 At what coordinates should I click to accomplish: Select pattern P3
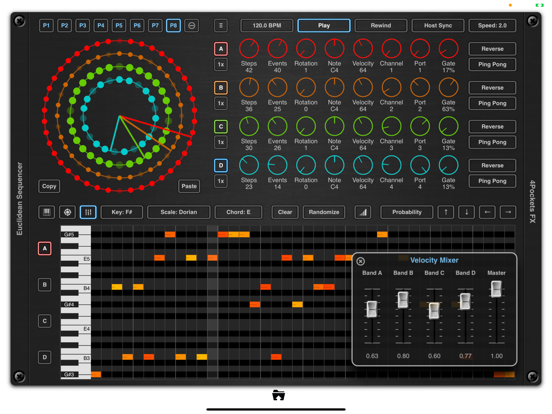(x=82, y=25)
